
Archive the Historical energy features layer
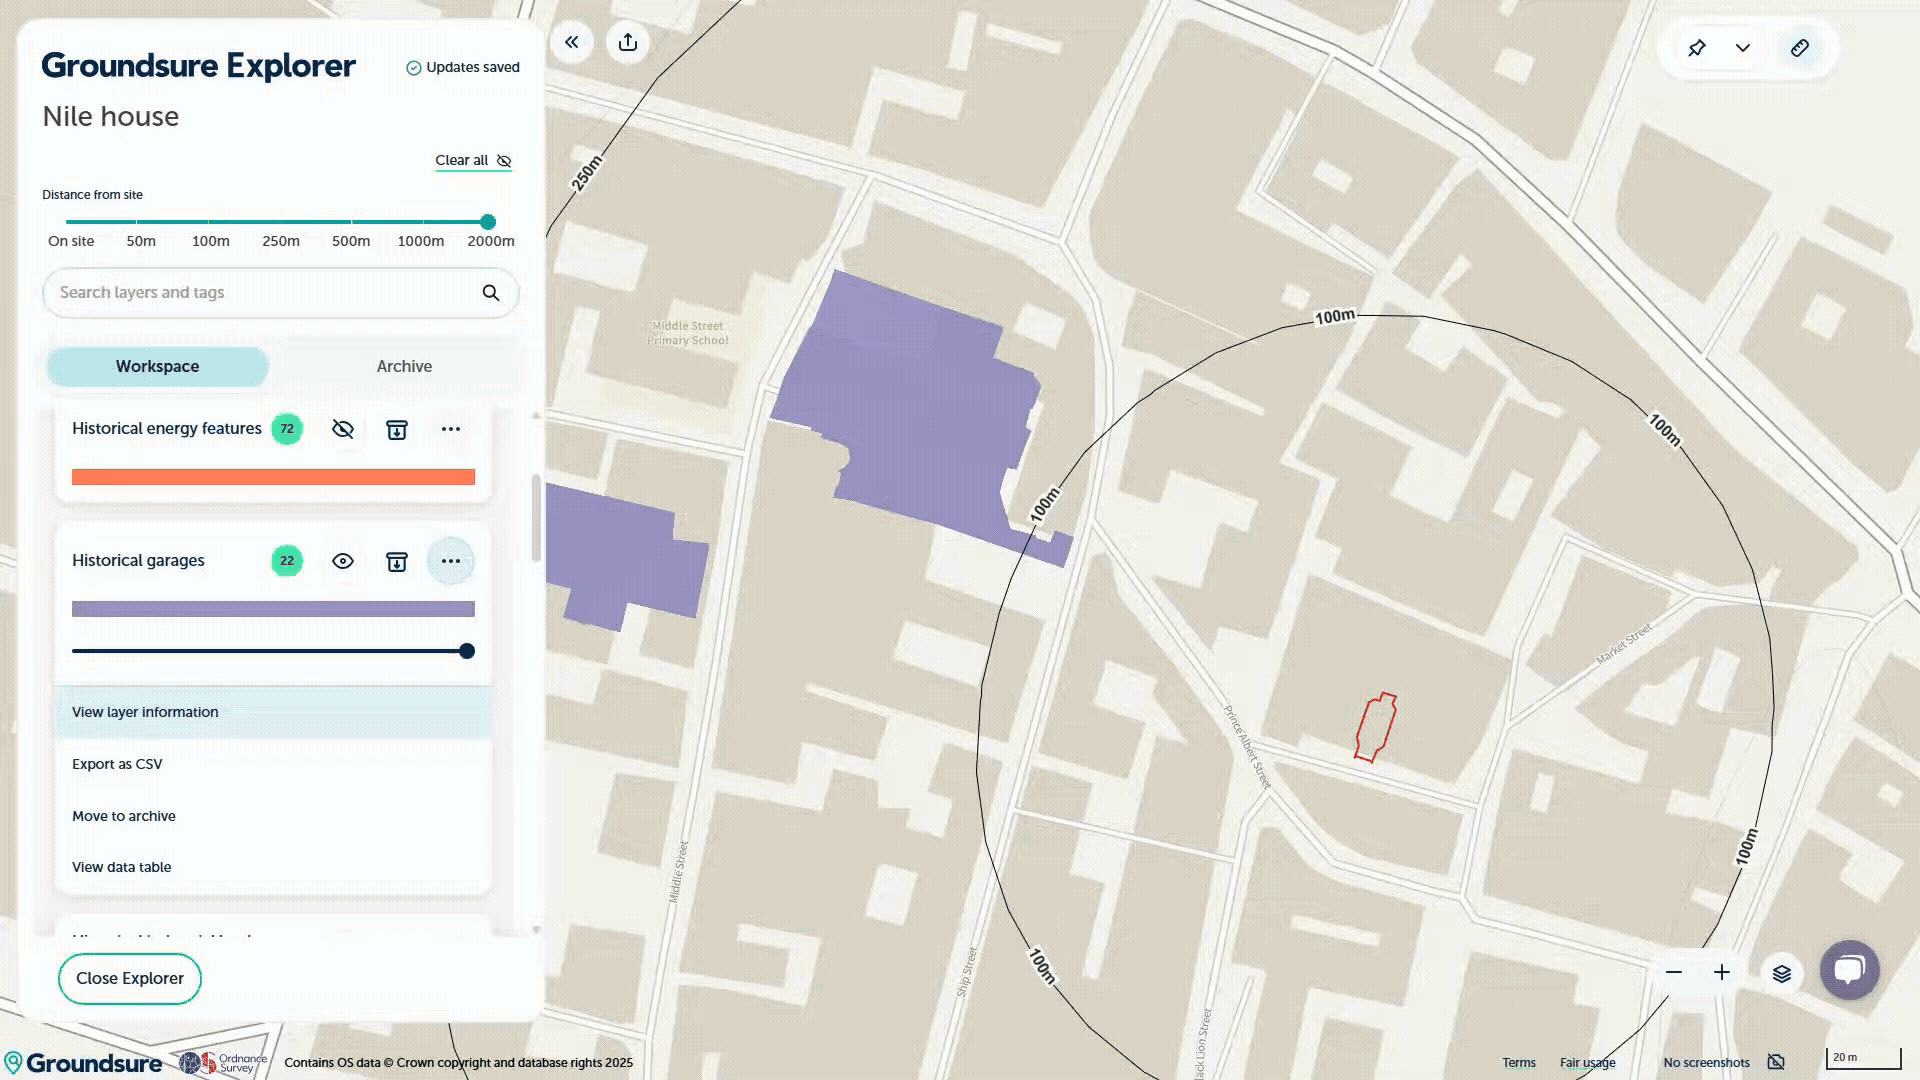(x=397, y=429)
